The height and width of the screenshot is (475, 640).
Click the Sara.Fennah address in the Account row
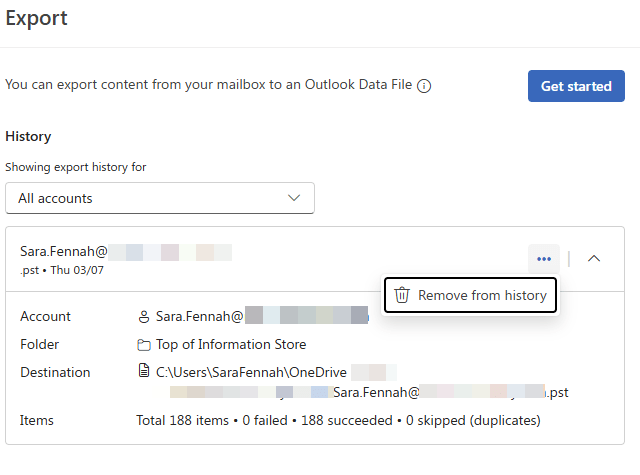(200, 317)
